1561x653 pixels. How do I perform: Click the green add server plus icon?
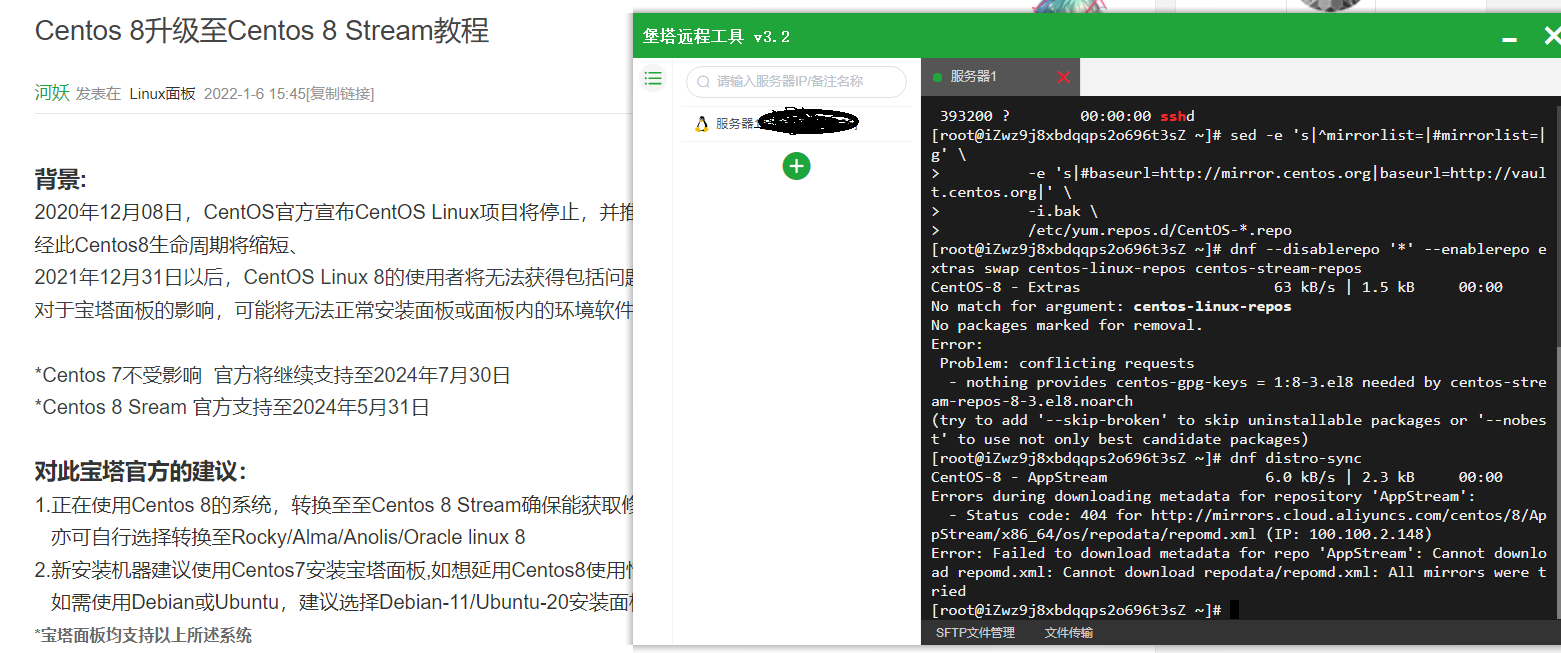[x=796, y=166]
